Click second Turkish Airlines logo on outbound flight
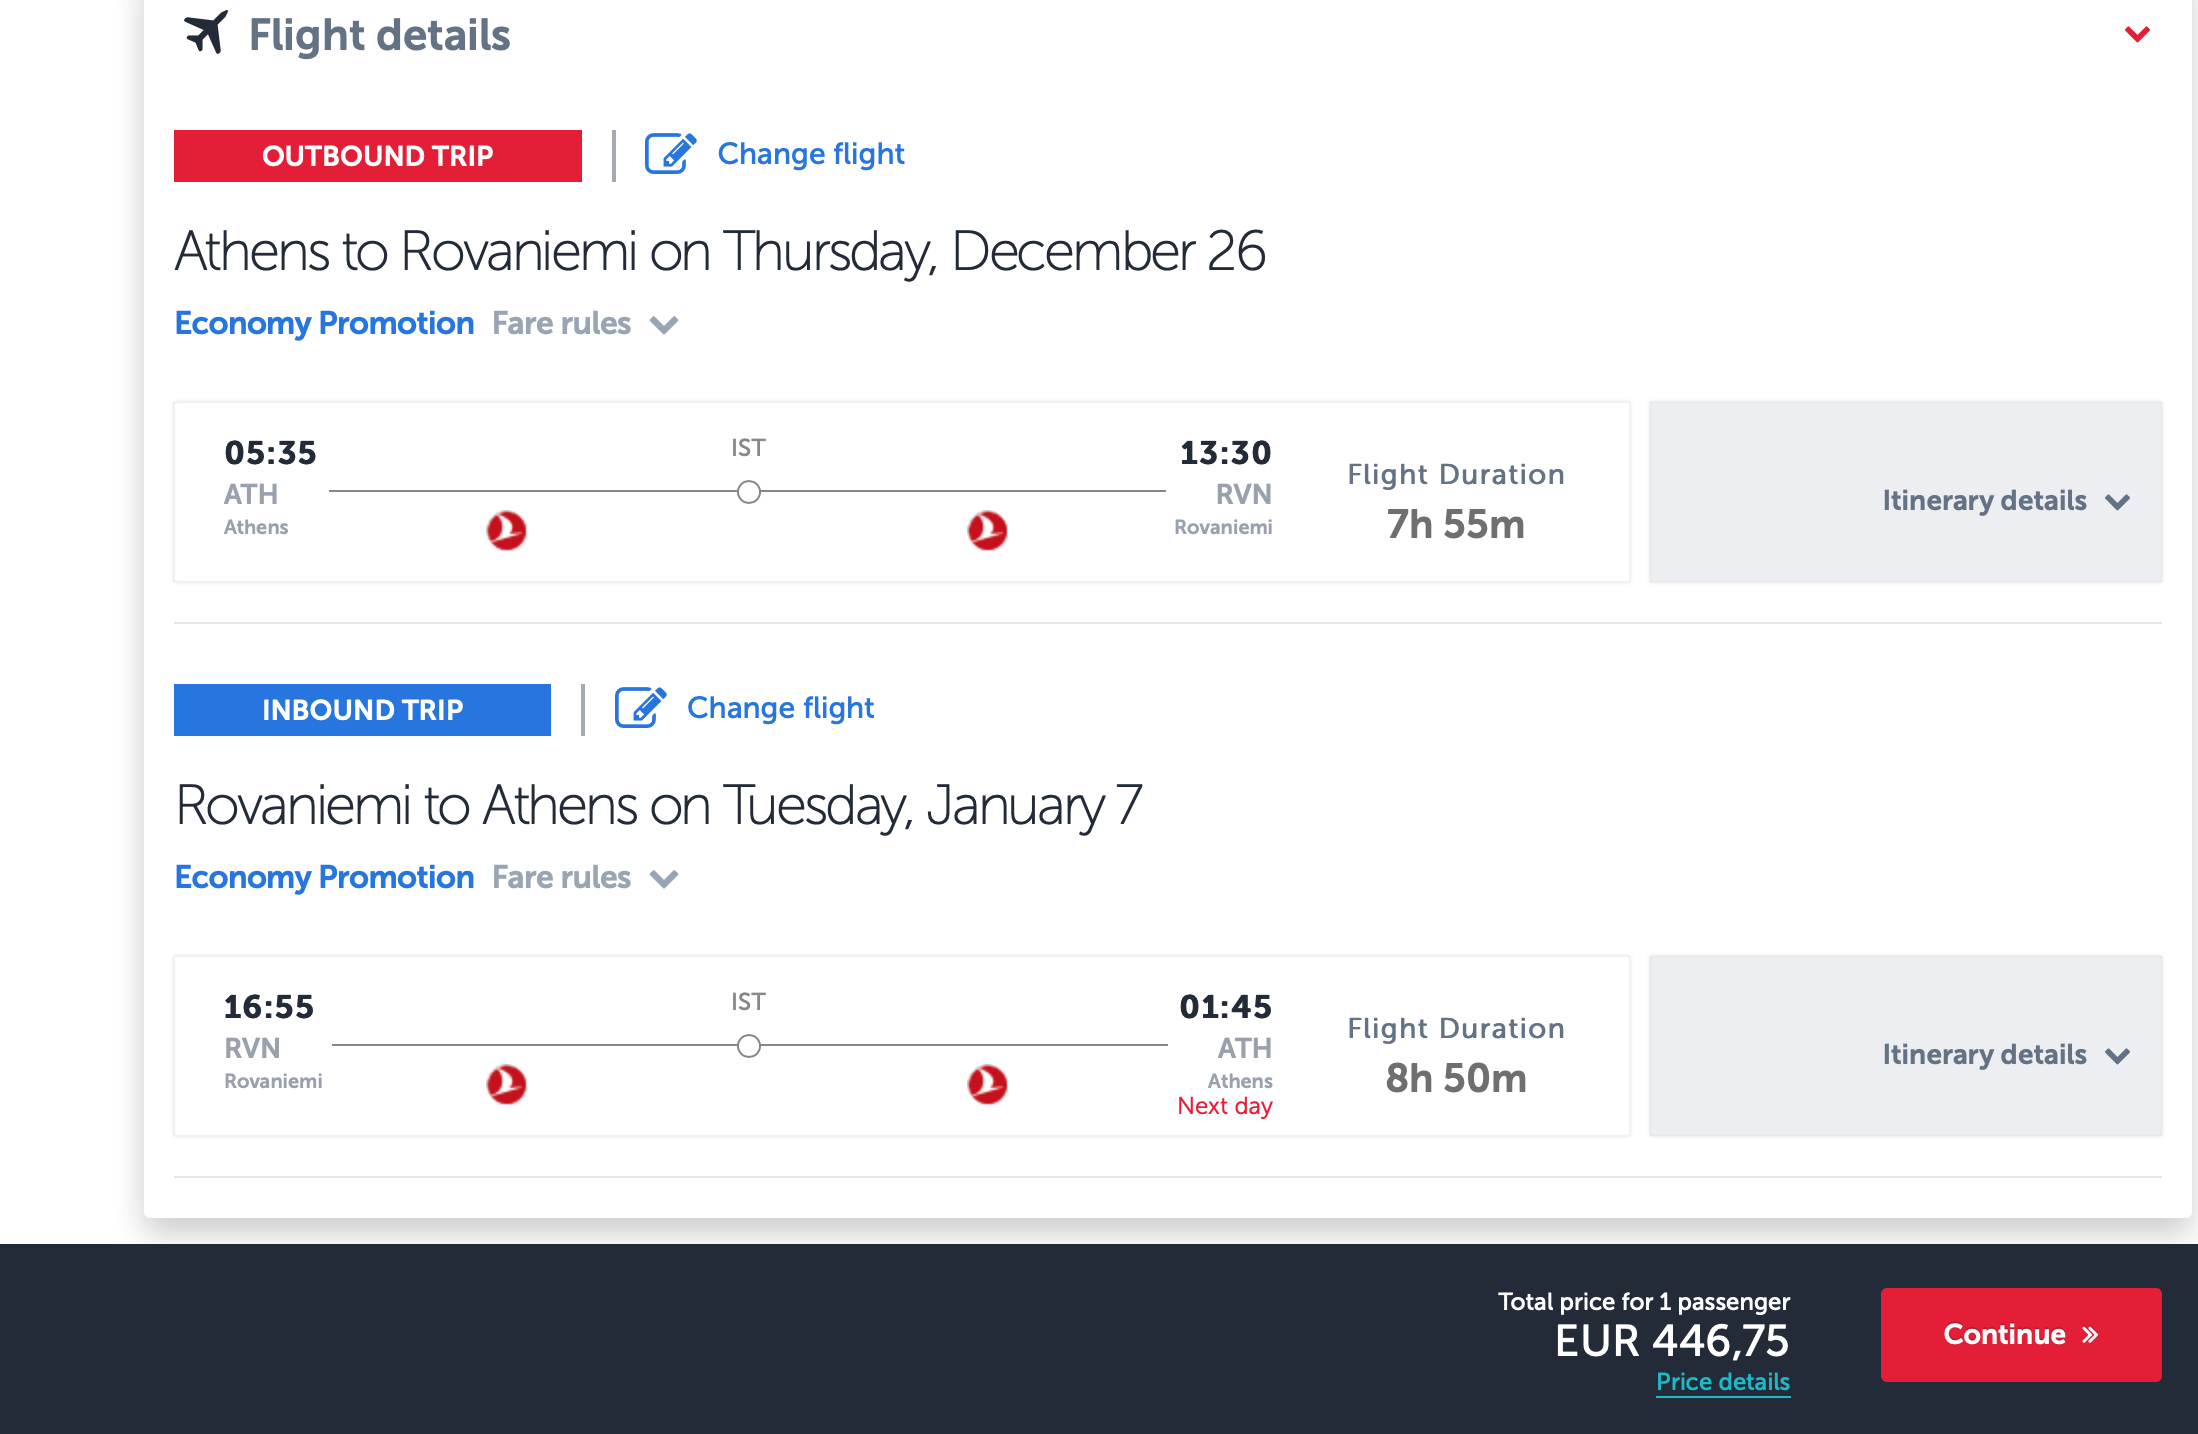 pos(987,530)
